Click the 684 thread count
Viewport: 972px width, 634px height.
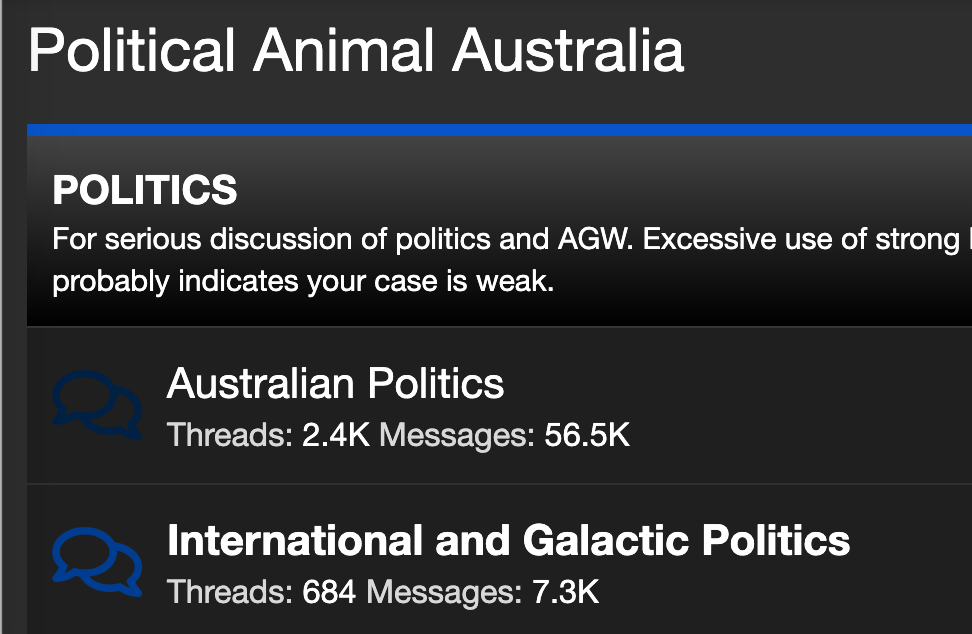(329, 592)
